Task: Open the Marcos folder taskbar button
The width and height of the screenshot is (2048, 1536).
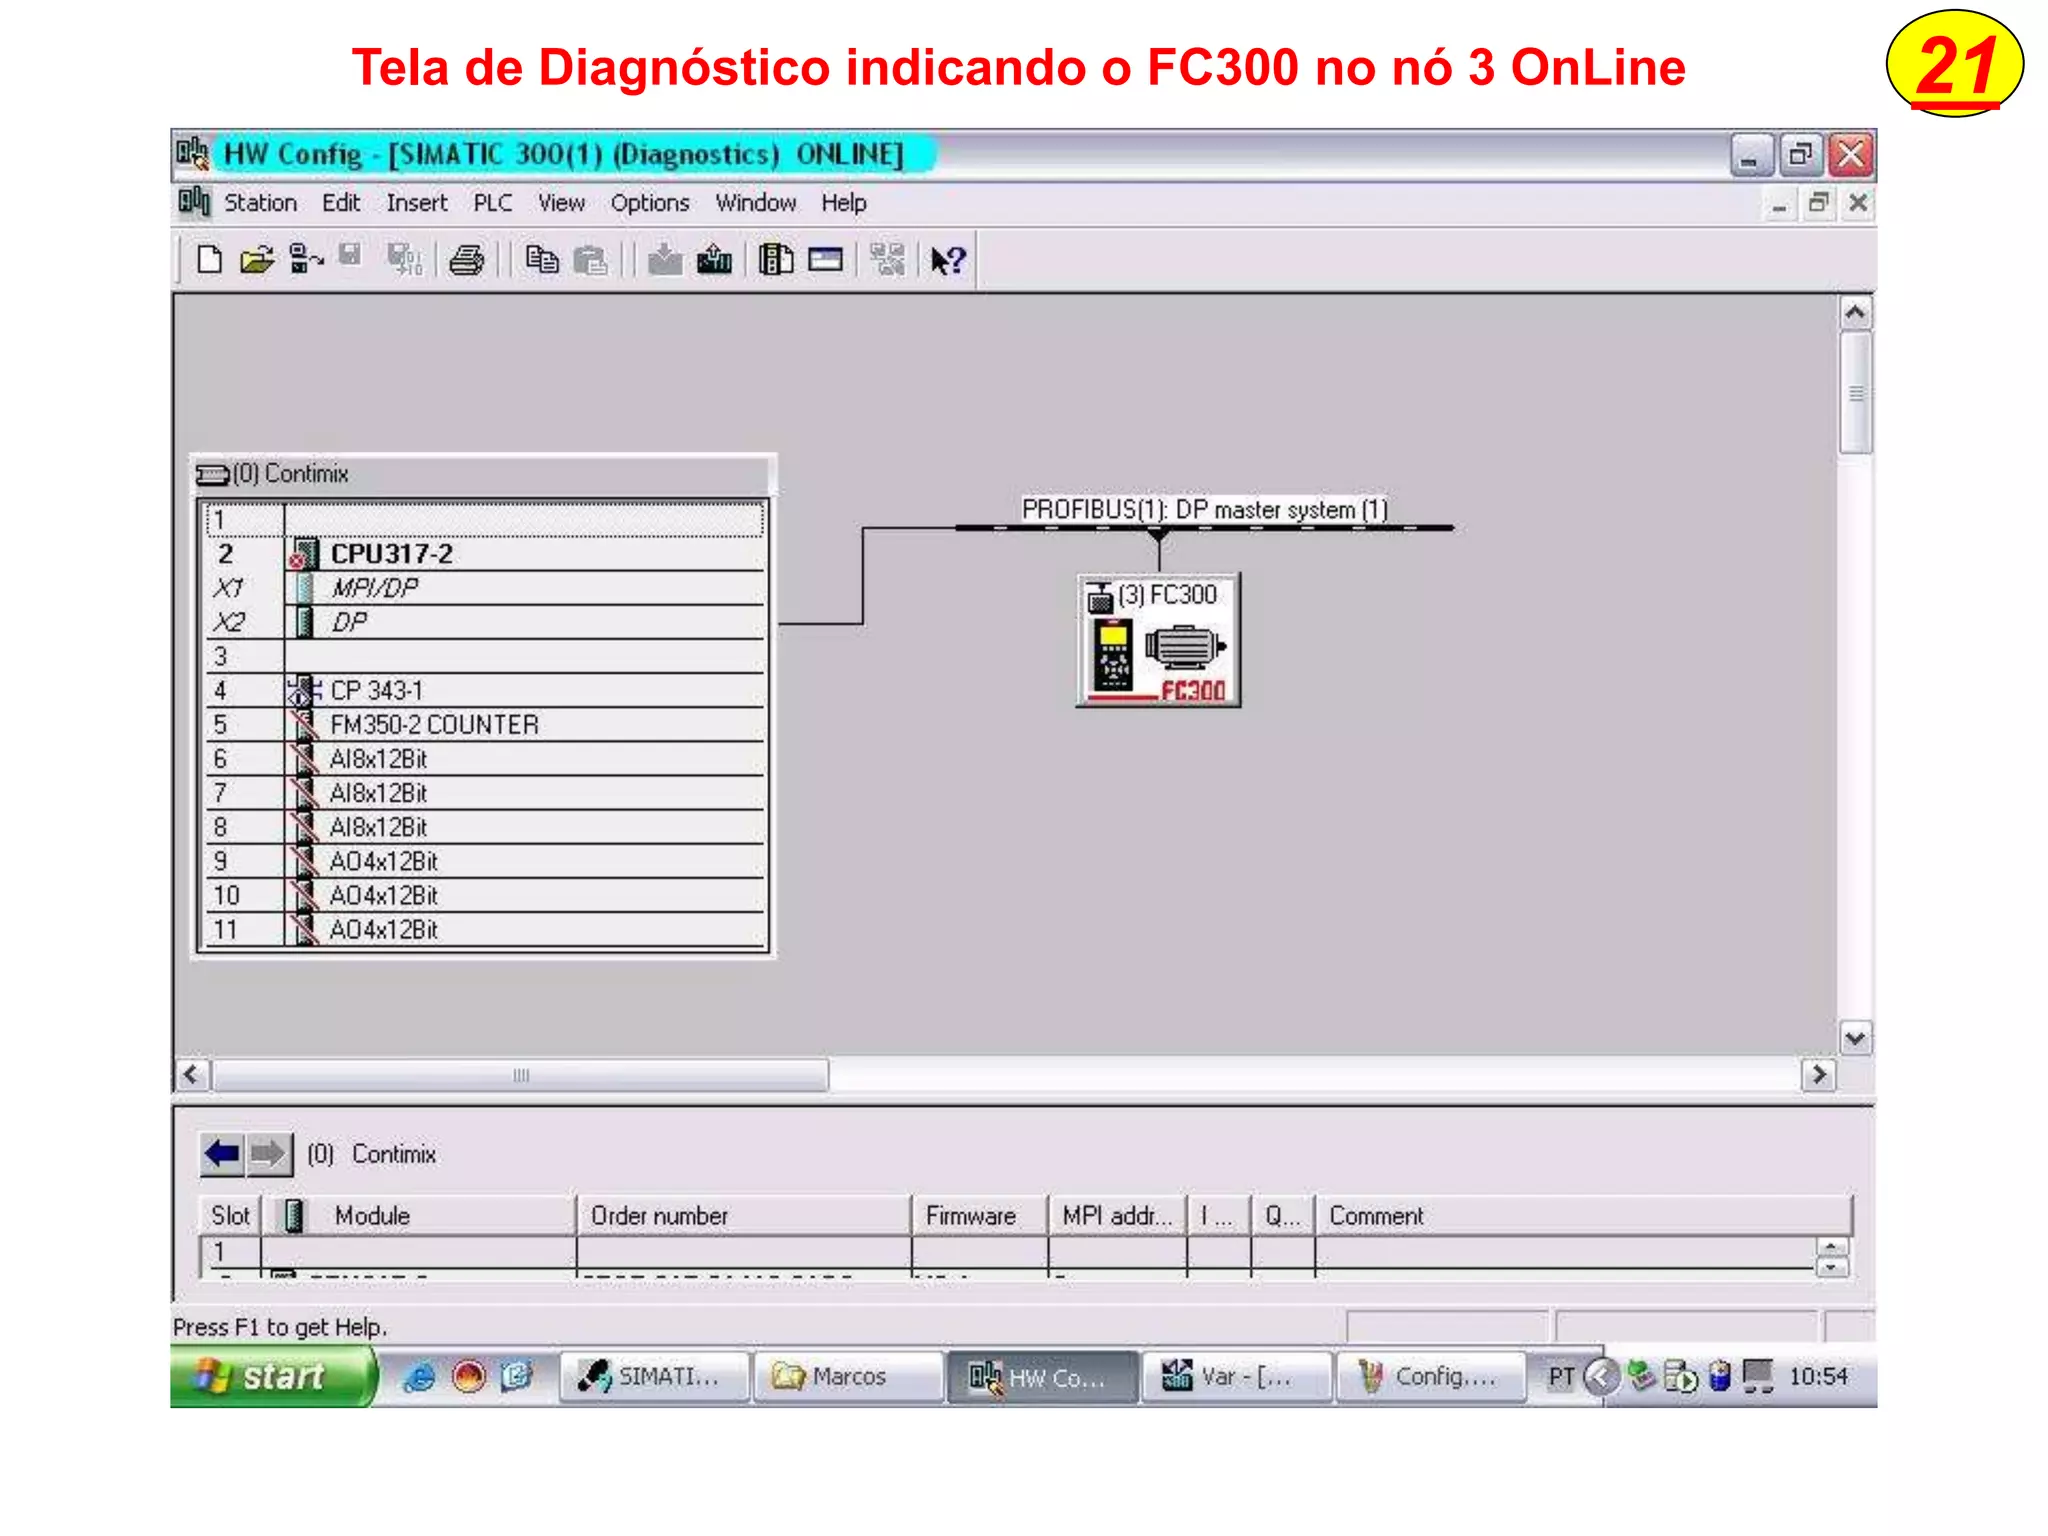Action: click(848, 1377)
